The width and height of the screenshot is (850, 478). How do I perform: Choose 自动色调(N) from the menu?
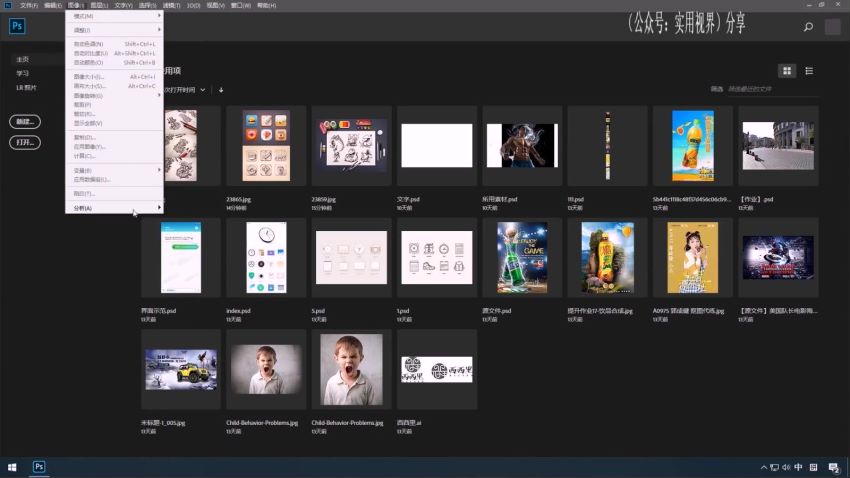point(114,44)
